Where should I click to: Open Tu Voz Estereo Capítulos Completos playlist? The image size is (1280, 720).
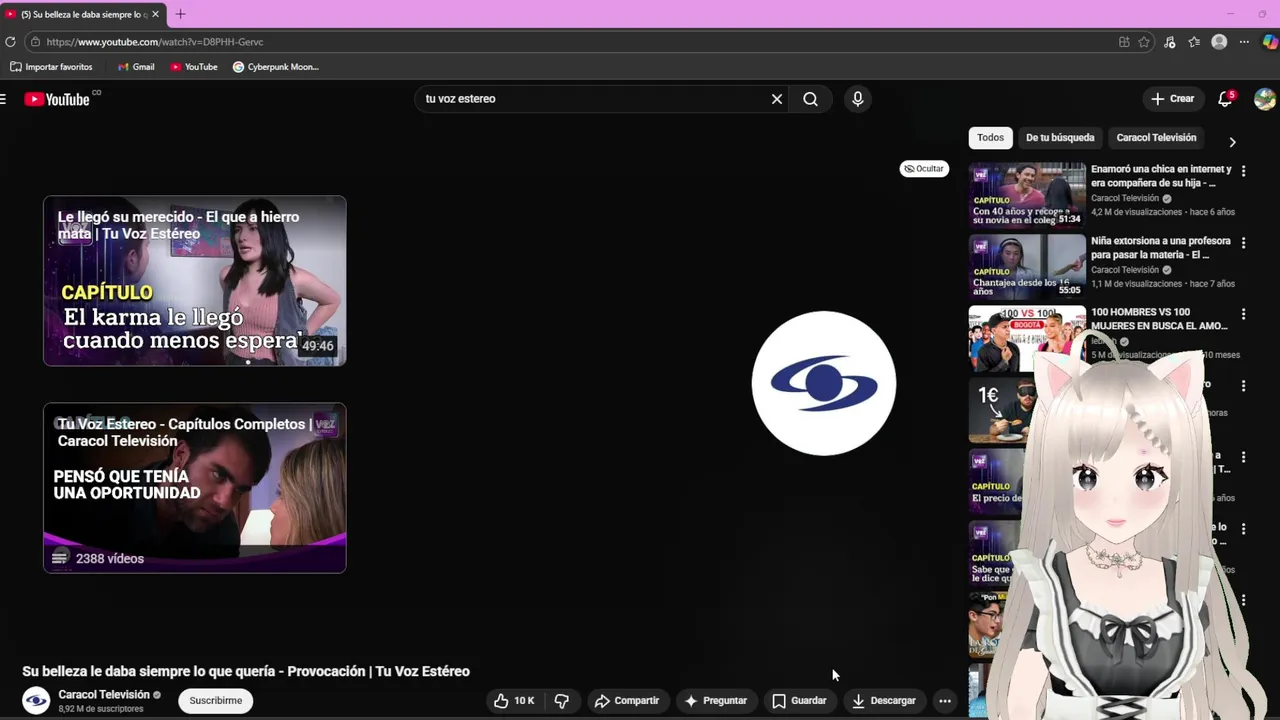click(x=195, y=488)
